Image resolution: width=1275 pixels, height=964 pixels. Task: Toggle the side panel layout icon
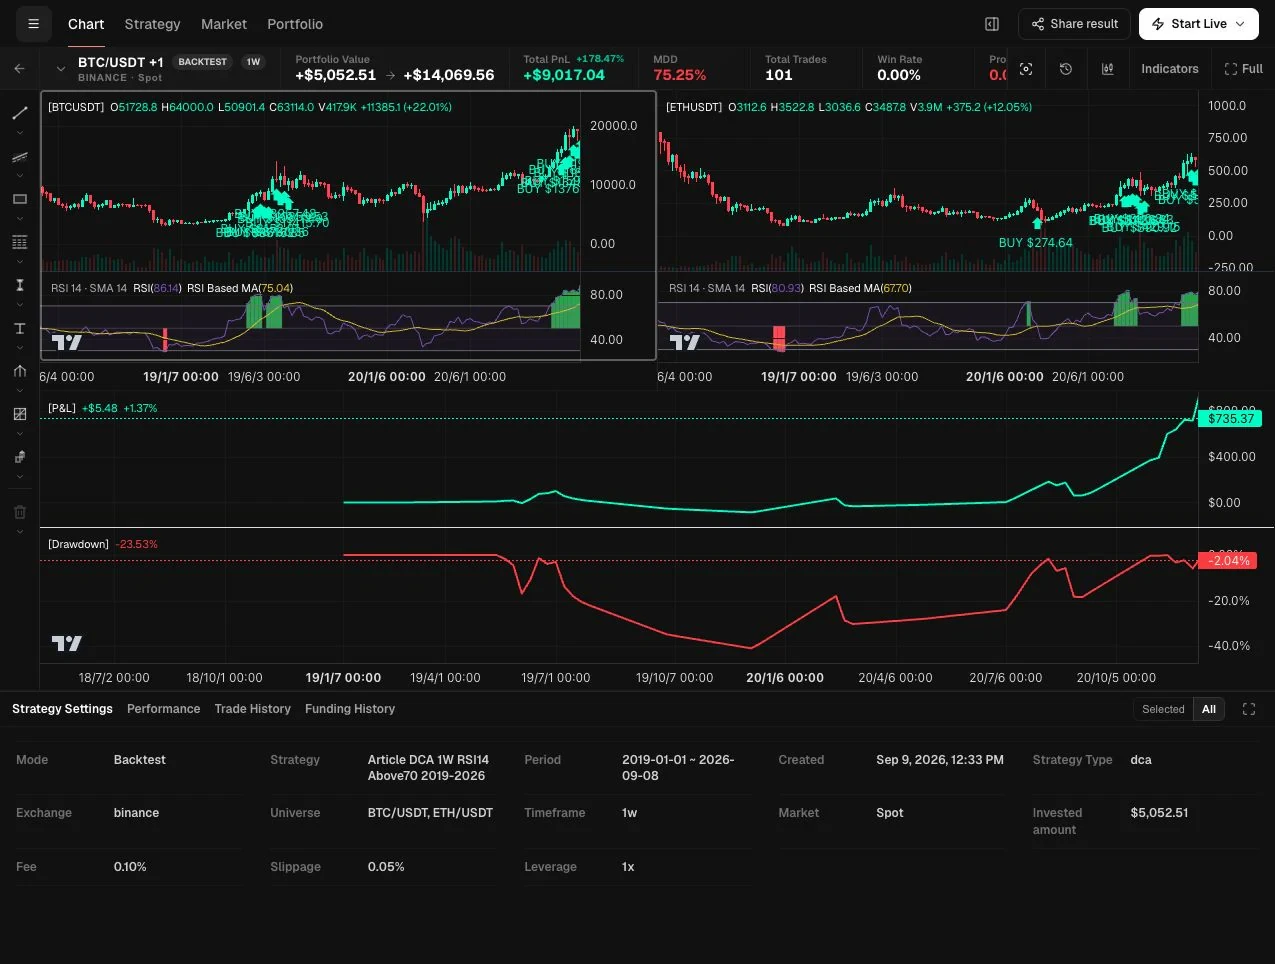pyautogui.click(x=992, y=24)
